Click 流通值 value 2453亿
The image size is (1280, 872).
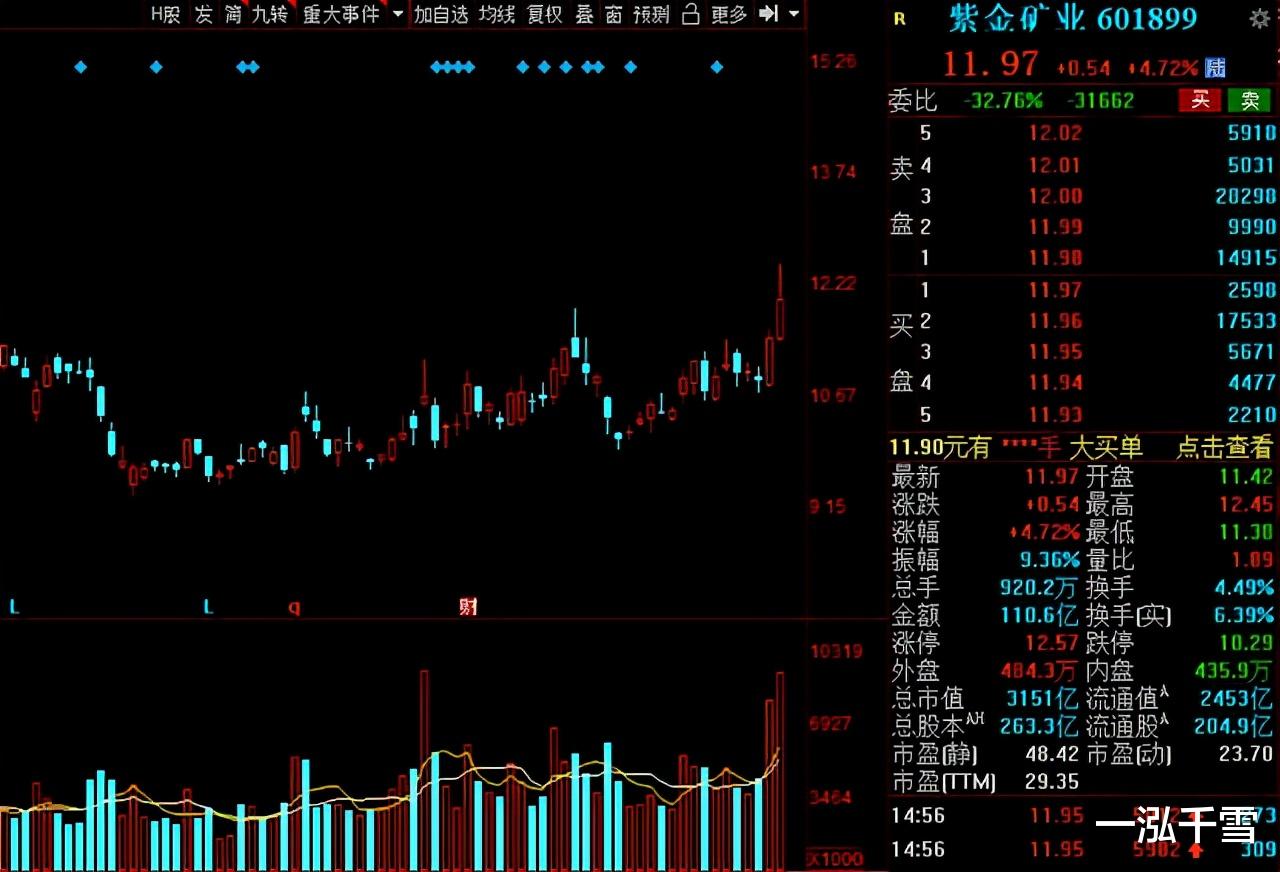(x=1237, y=698)
